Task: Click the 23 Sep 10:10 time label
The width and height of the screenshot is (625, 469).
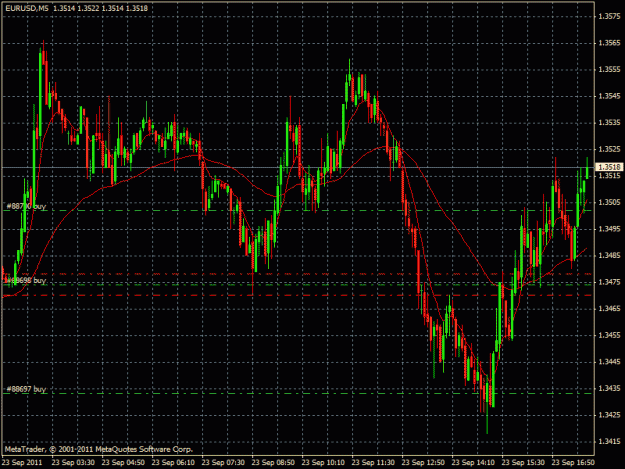Action: [323, 463]
